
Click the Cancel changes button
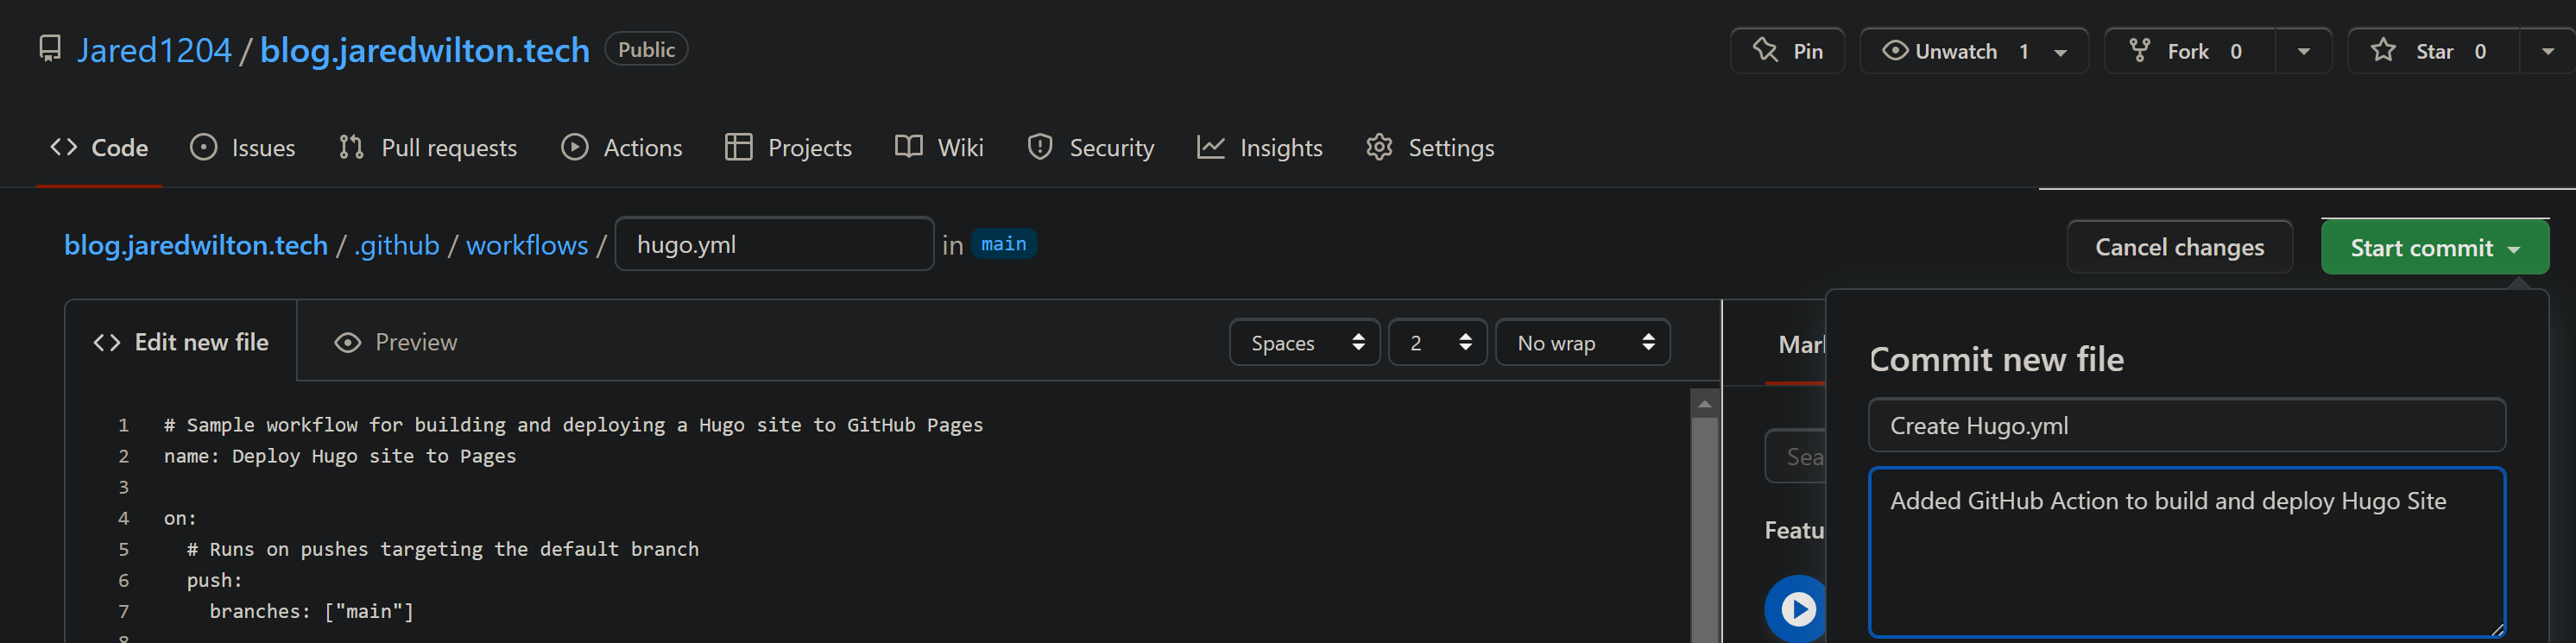tap(2179, 247)
